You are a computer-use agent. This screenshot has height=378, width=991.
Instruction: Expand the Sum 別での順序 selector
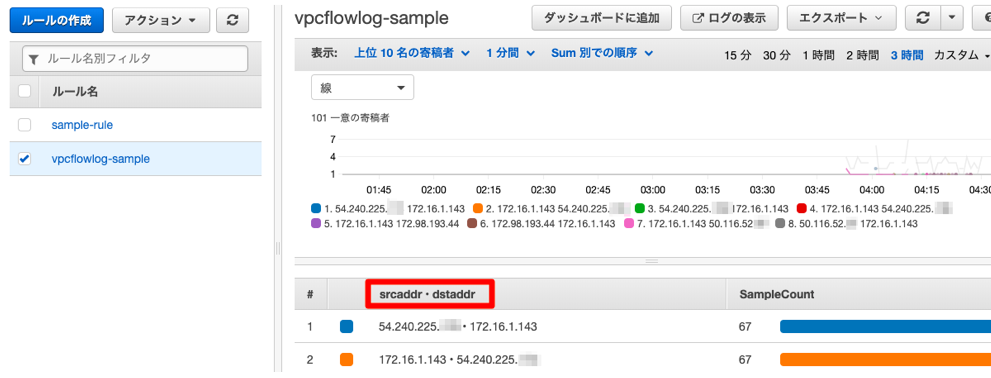tap(602, 53)
